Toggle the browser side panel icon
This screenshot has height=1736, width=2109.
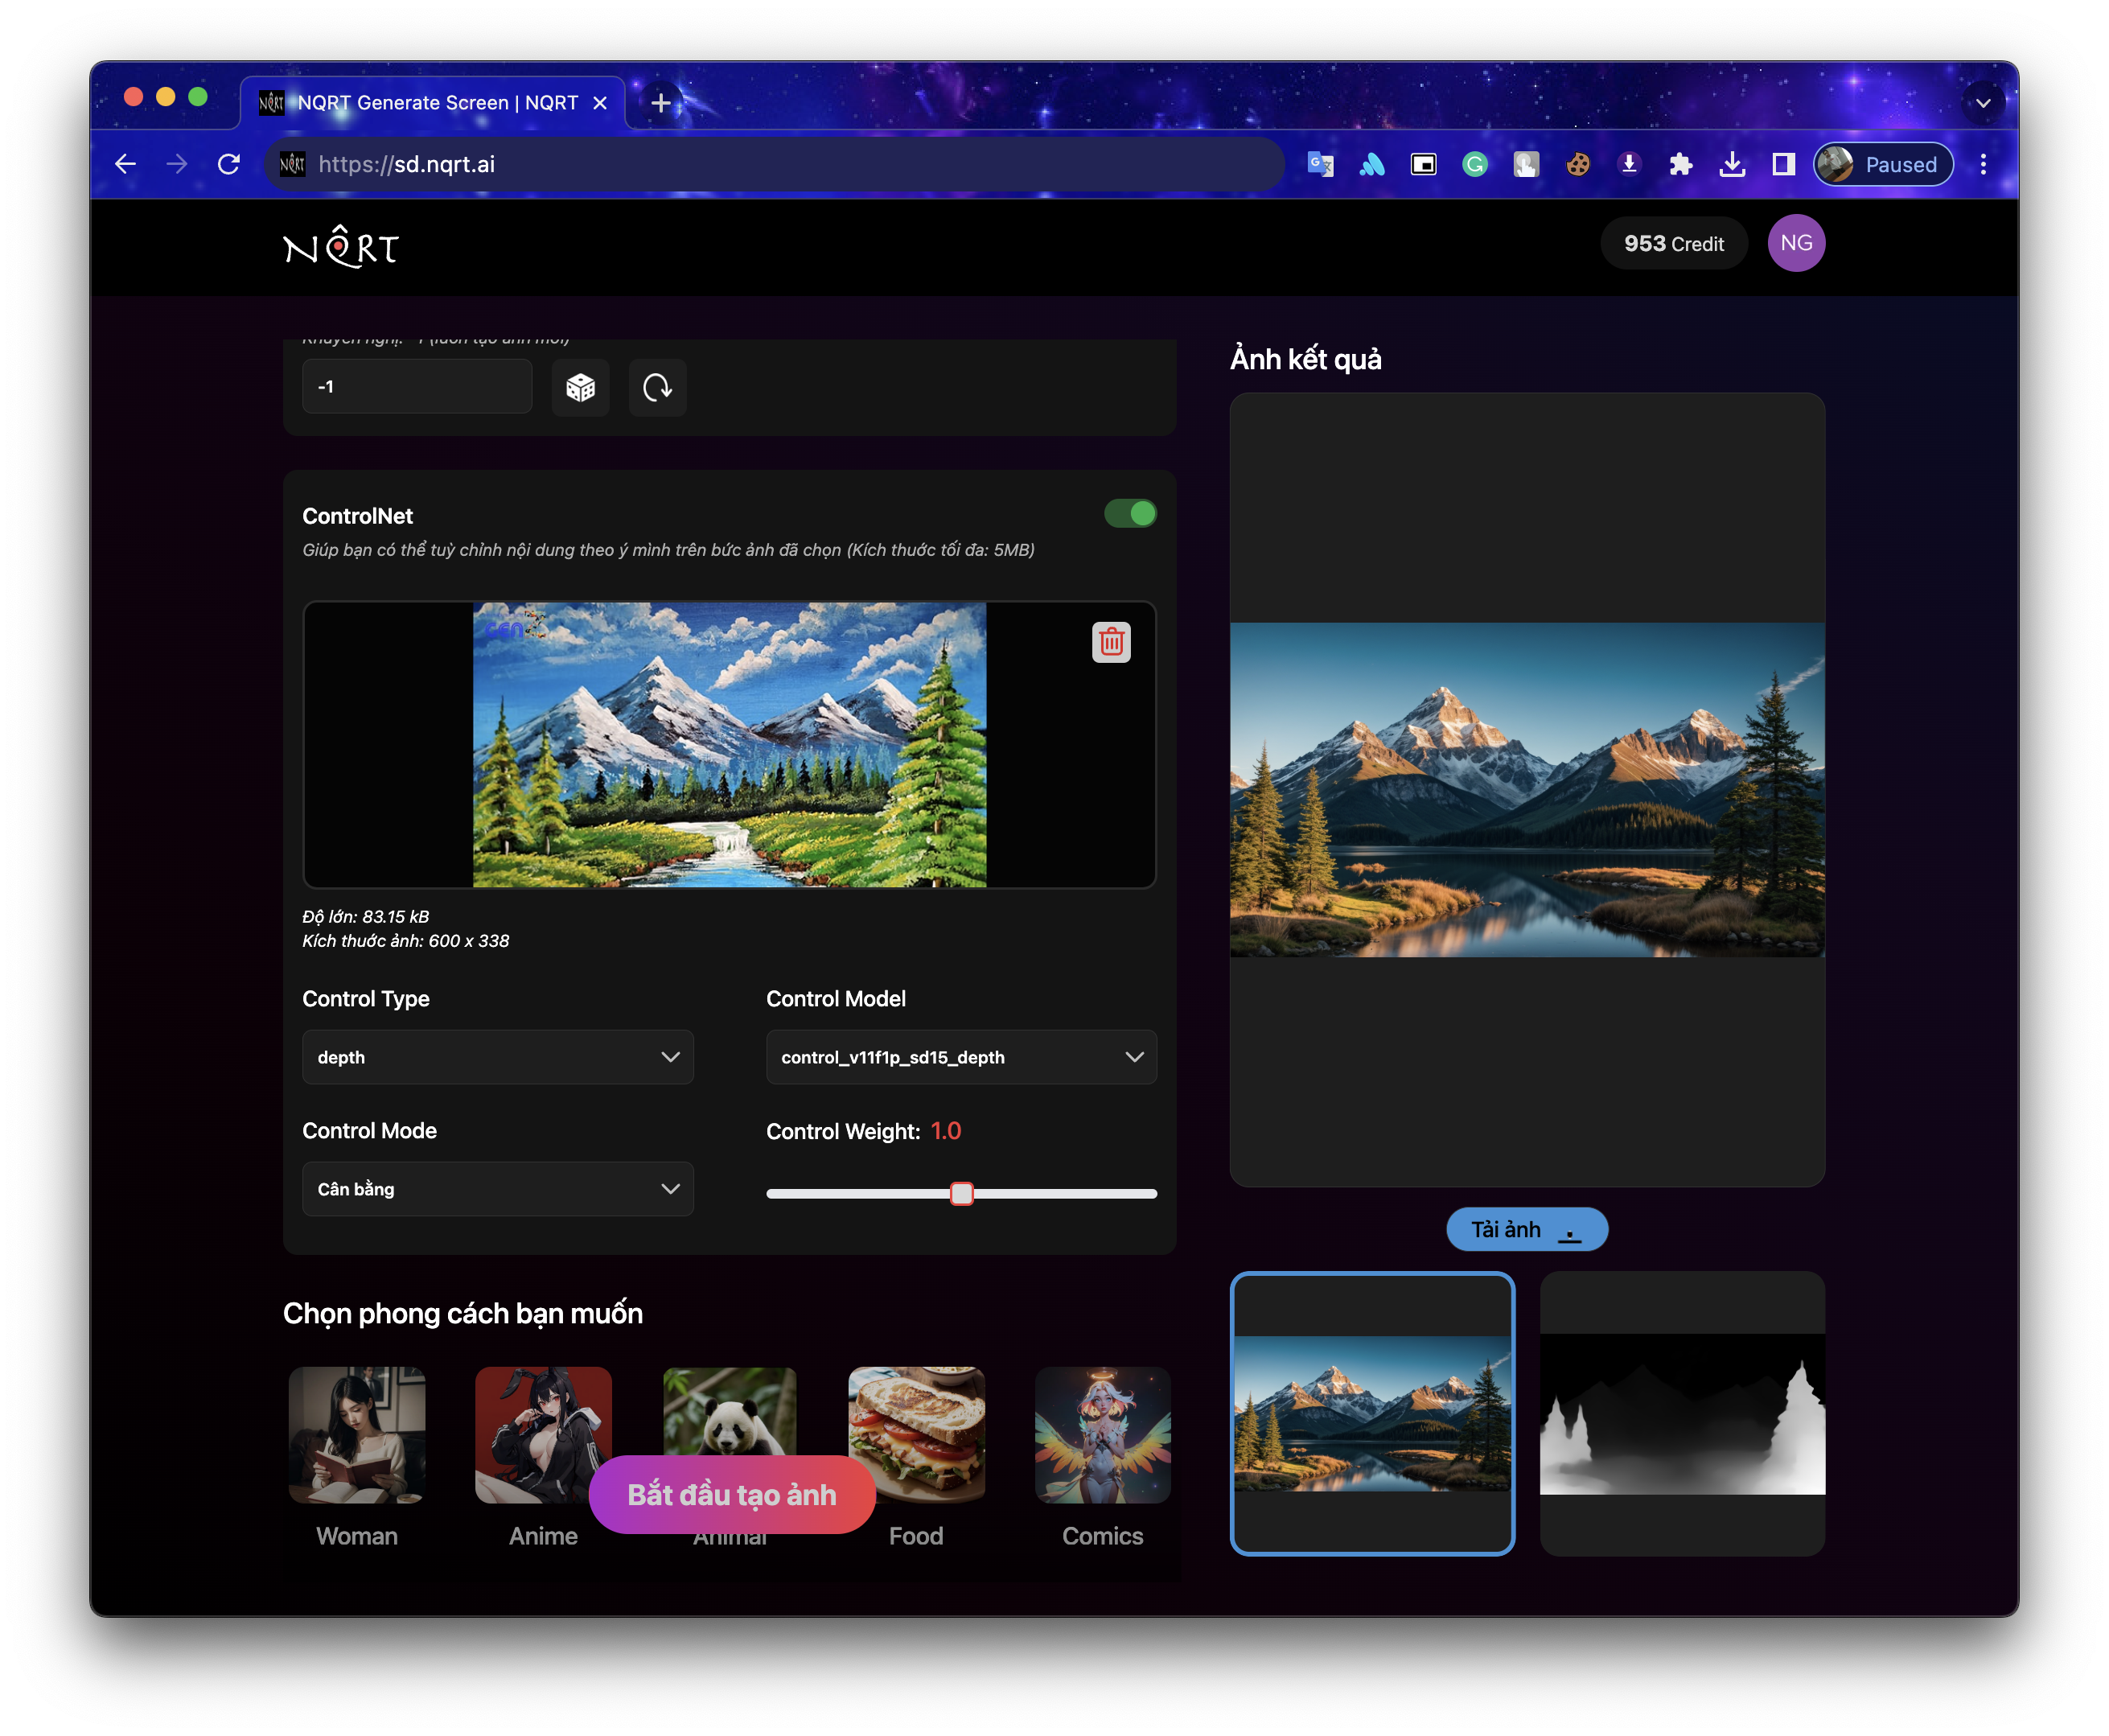click(x=1783, y=164)
